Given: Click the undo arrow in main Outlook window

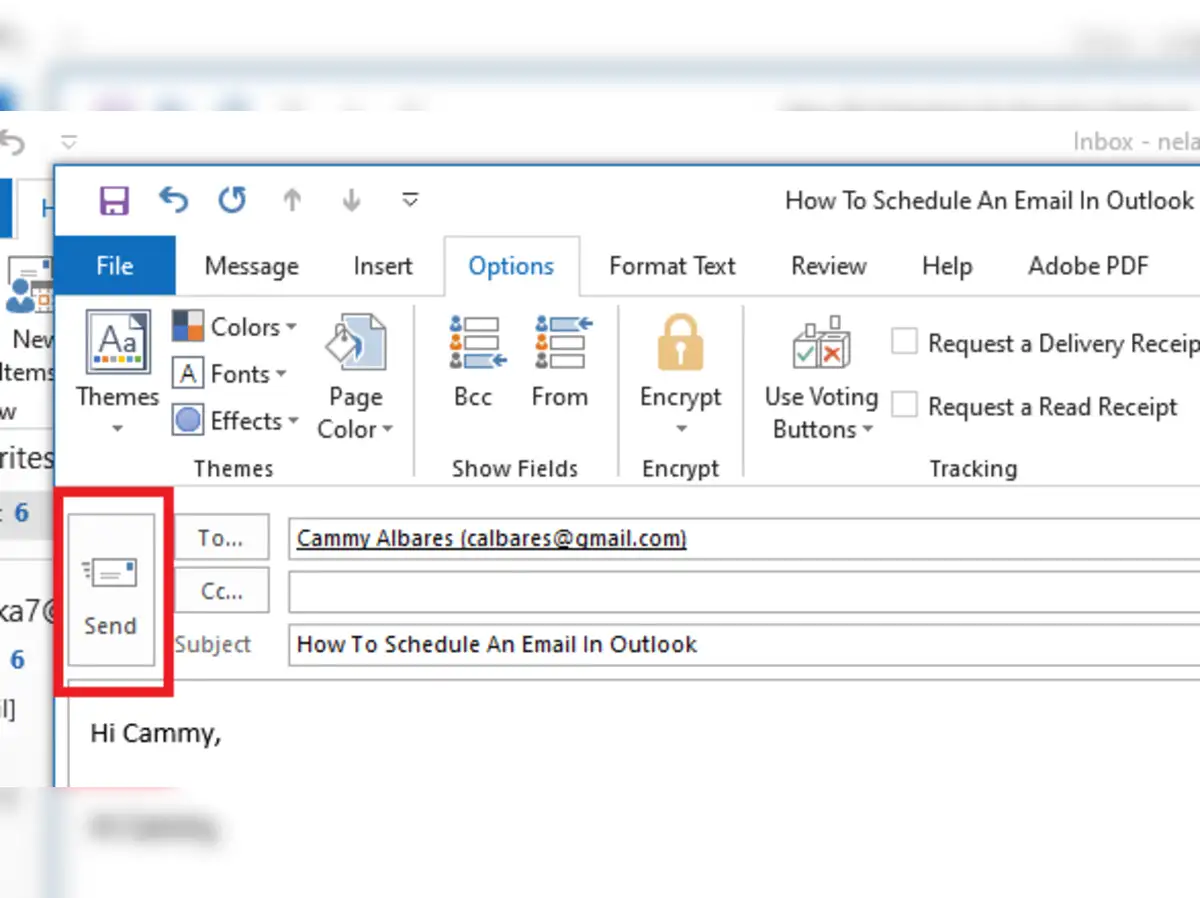Looking at the screenshot, I should (12, 143).
